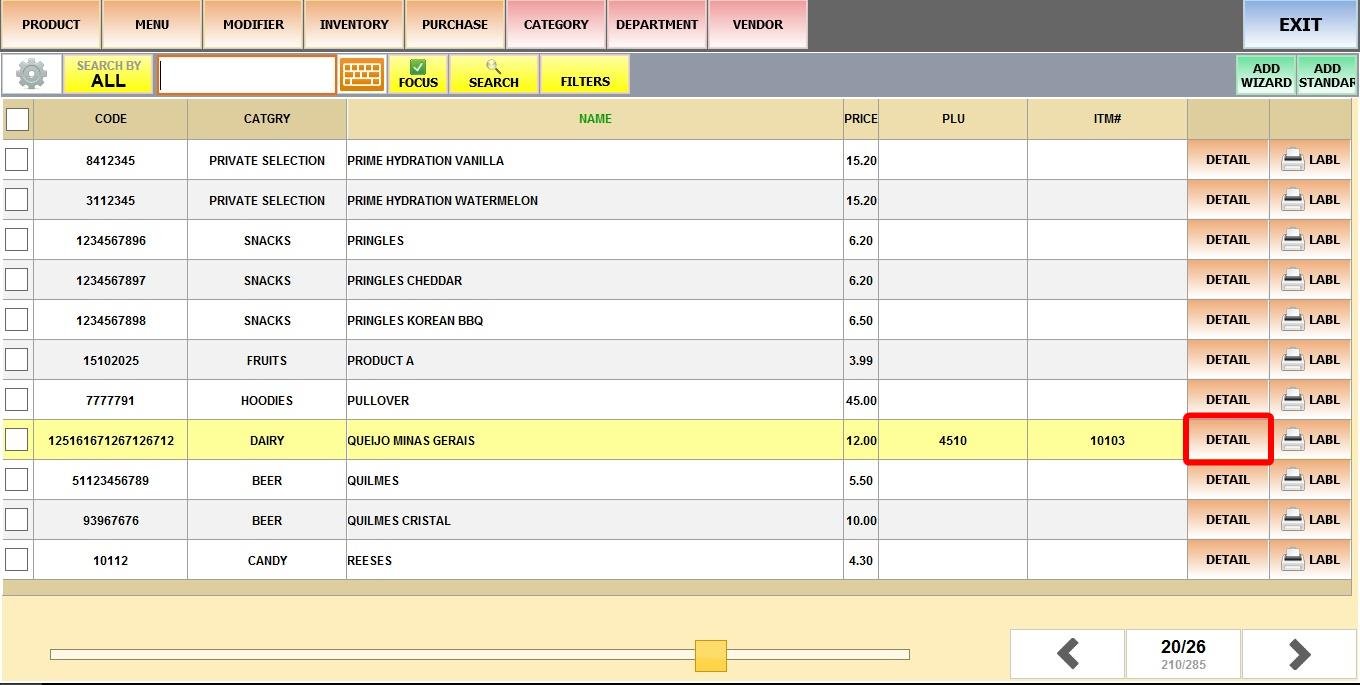Go to previous page arrow

1067,654
